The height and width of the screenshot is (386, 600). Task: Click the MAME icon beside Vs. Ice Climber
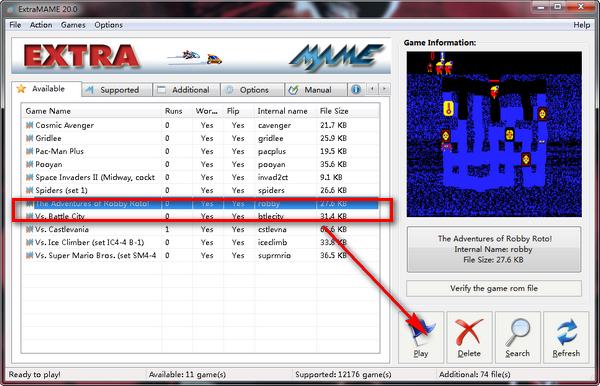29,242
